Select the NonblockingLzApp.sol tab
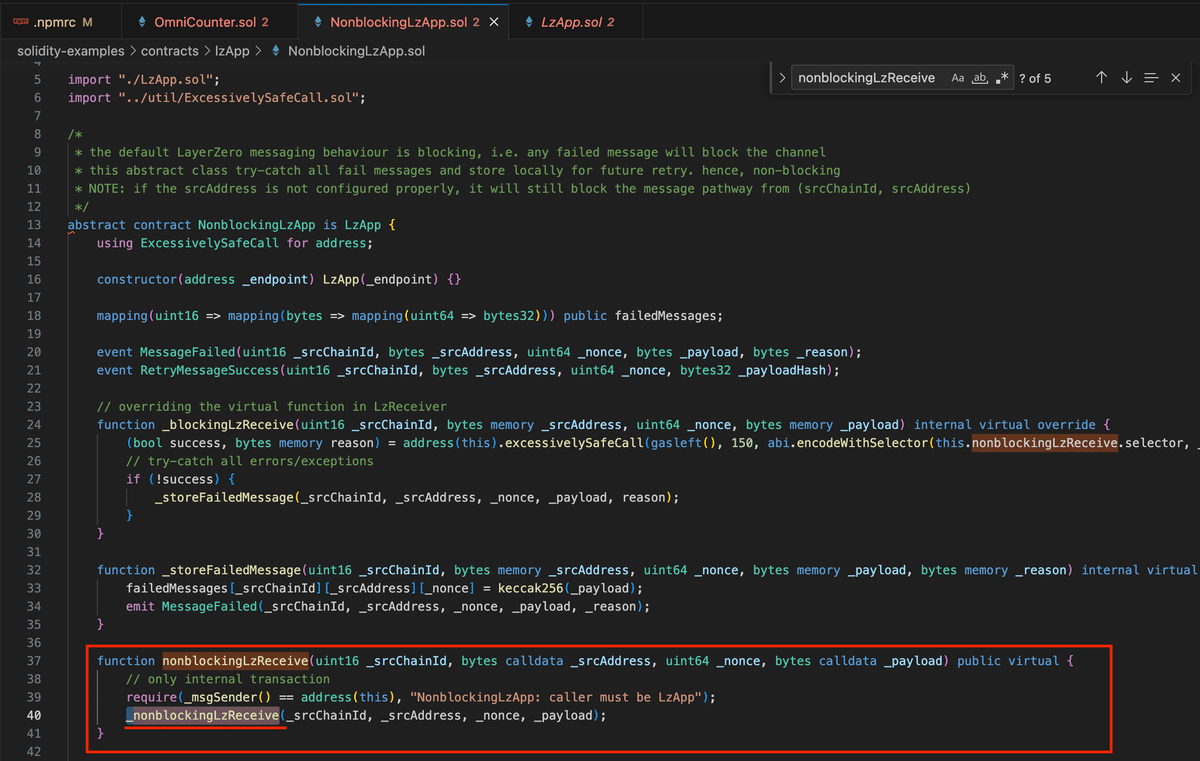1200x761 pixels. tap(404, 22)
